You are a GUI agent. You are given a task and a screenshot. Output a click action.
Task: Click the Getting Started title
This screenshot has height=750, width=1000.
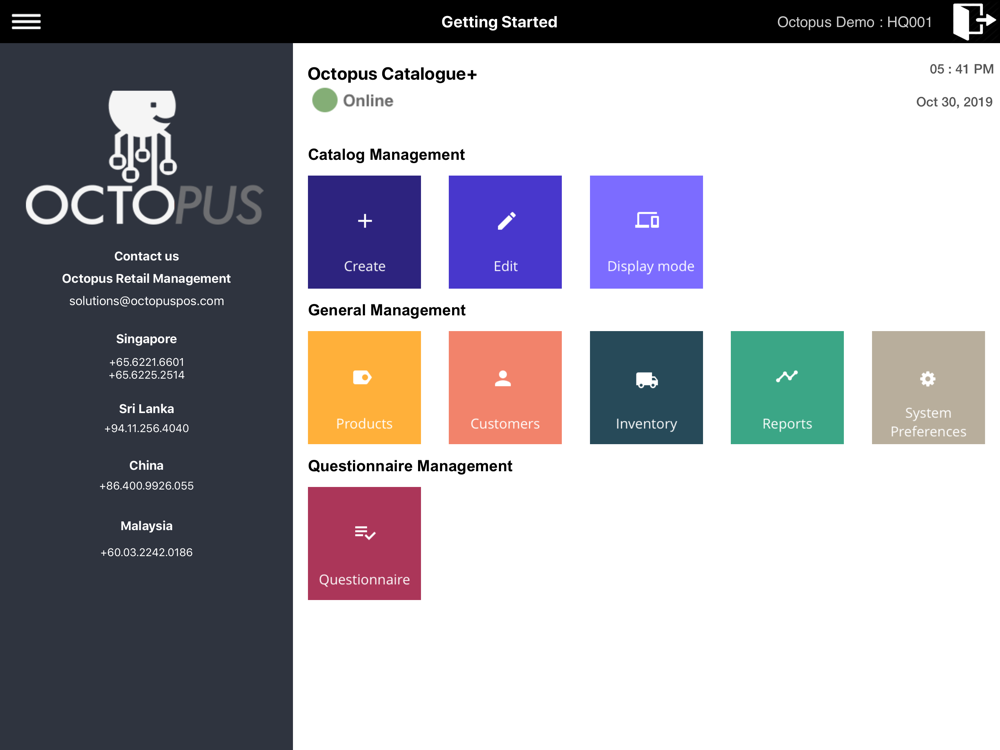[499, 22]
